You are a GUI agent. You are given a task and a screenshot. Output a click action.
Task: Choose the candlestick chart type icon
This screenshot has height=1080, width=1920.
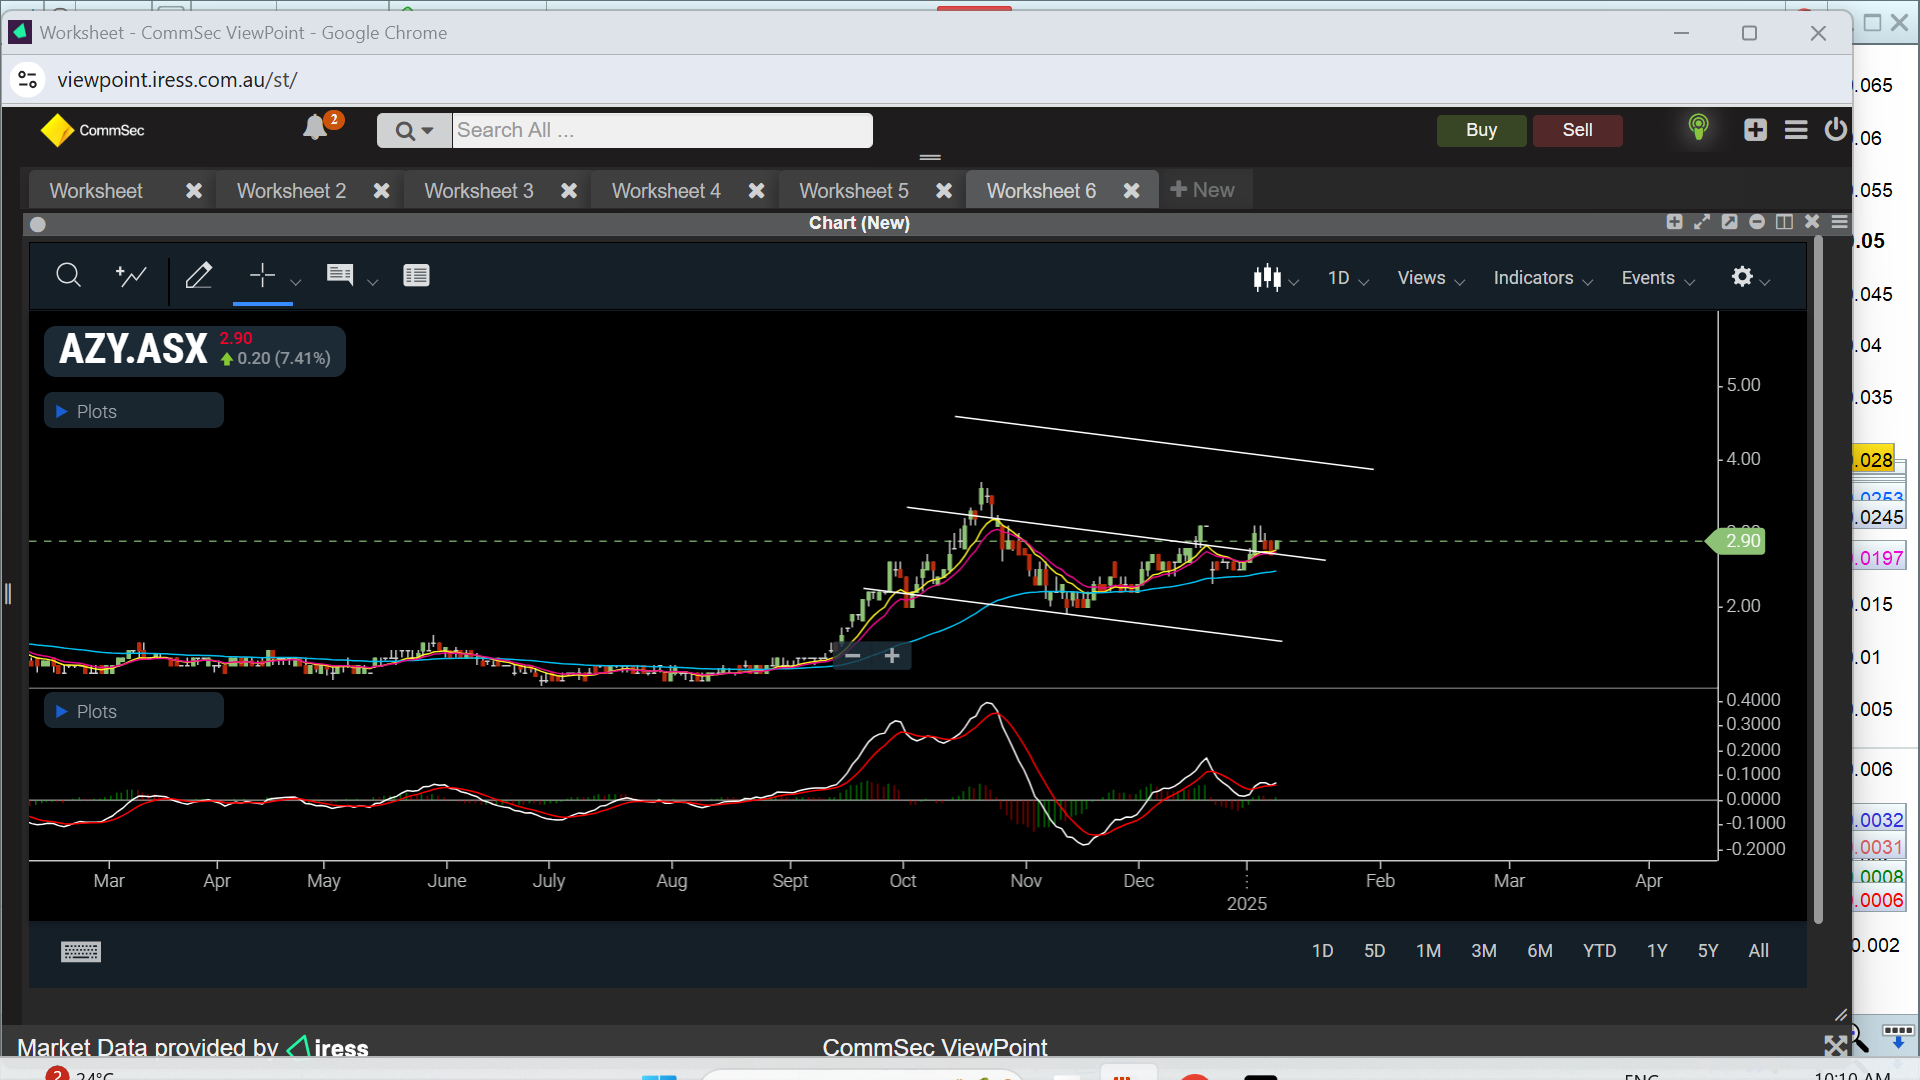tap(1267, 277)
